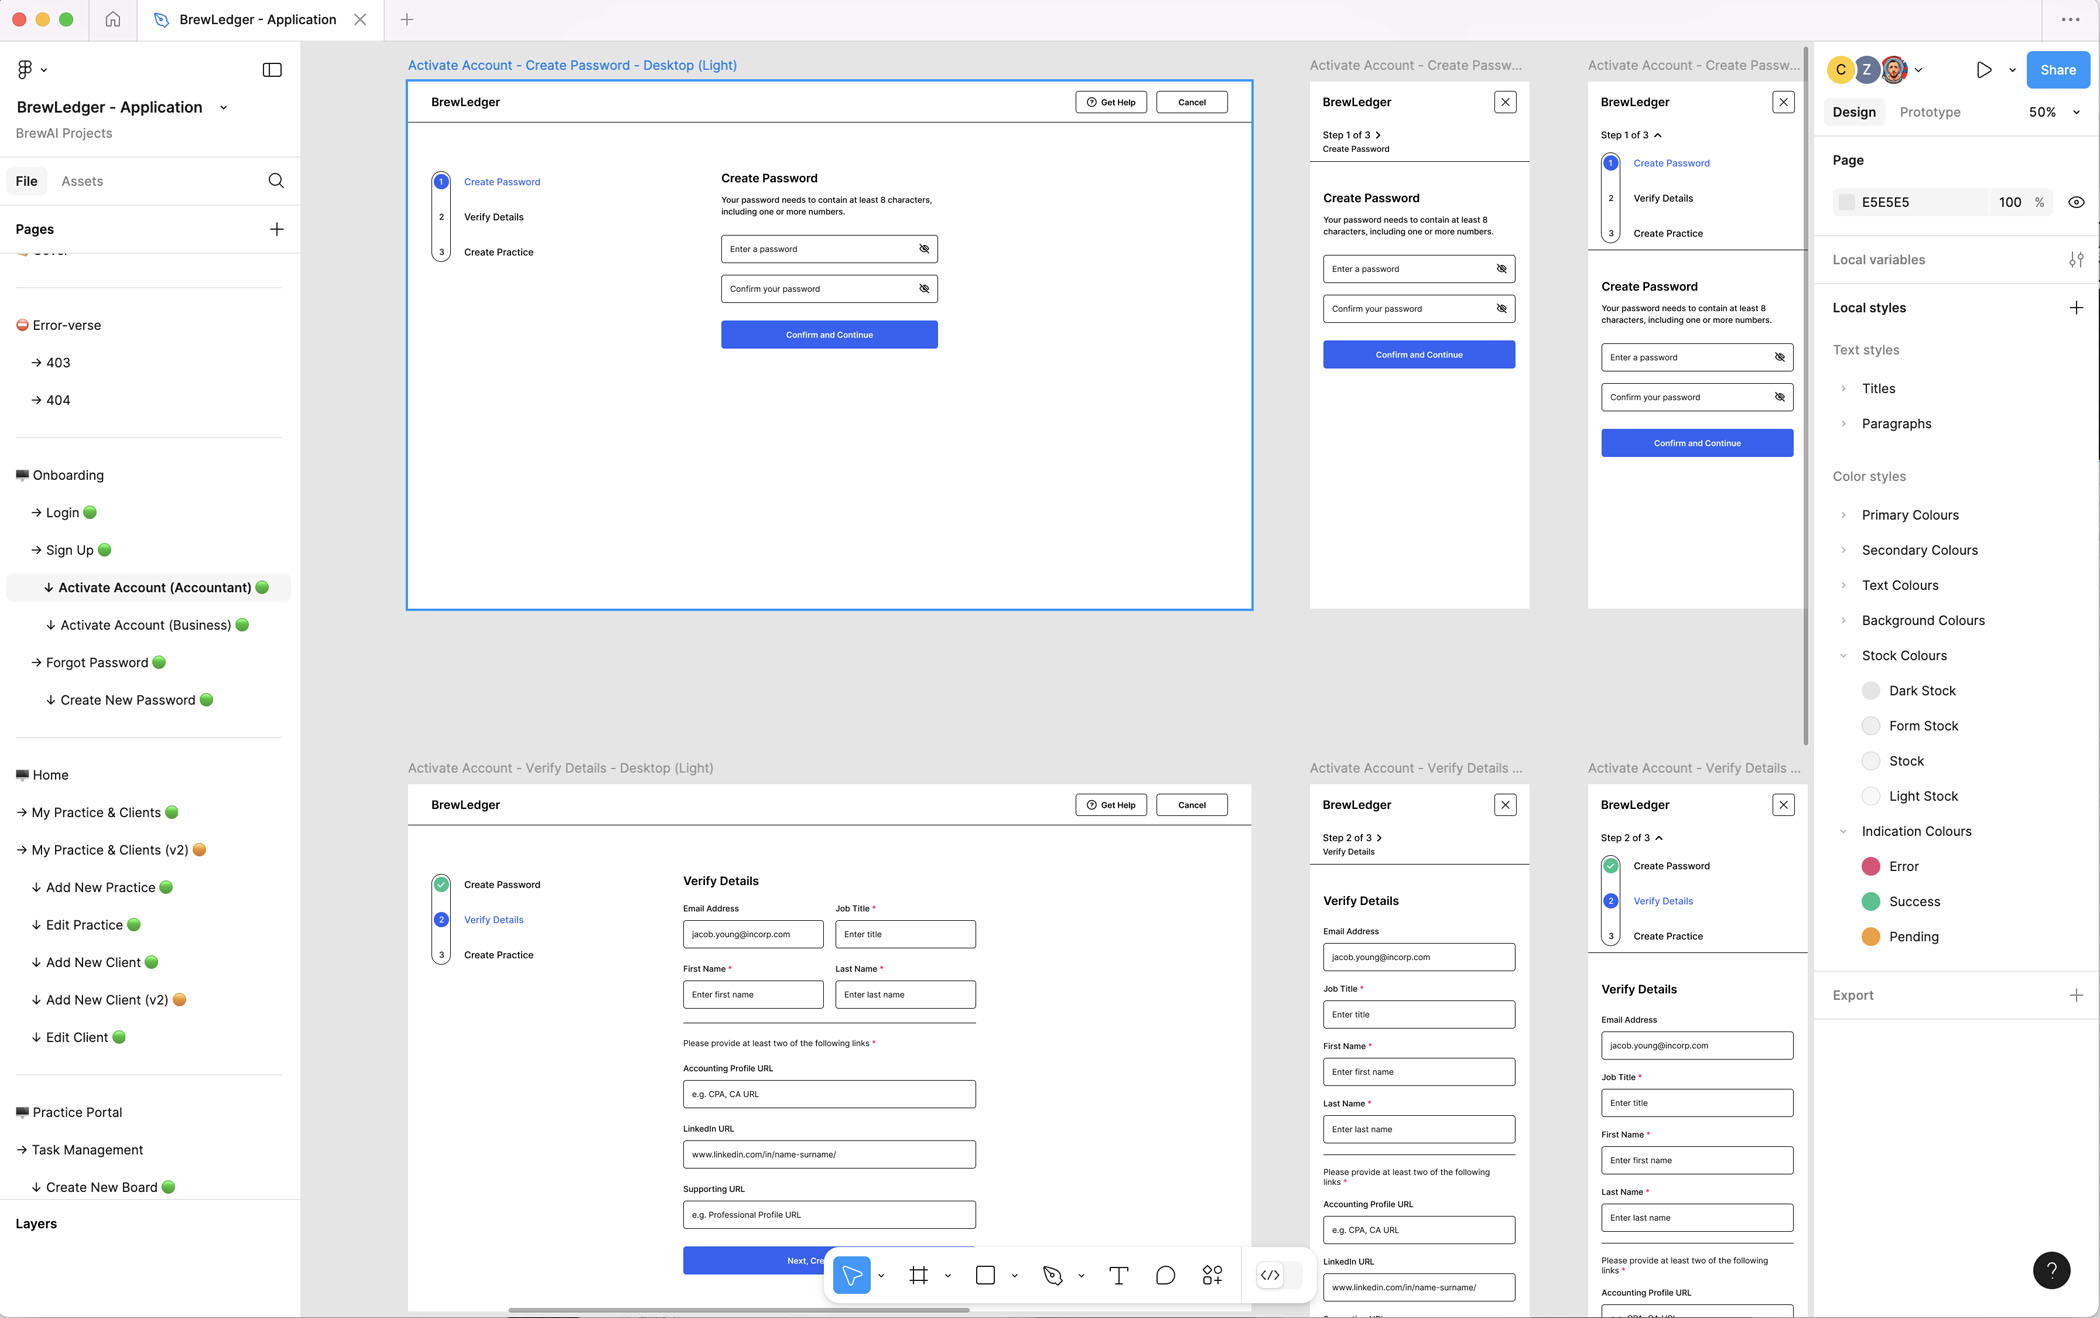The width and height of the screenshot is (2100, 1318).
Task: Expand Secondary Colours style group
Action: tap(1843, 550)
